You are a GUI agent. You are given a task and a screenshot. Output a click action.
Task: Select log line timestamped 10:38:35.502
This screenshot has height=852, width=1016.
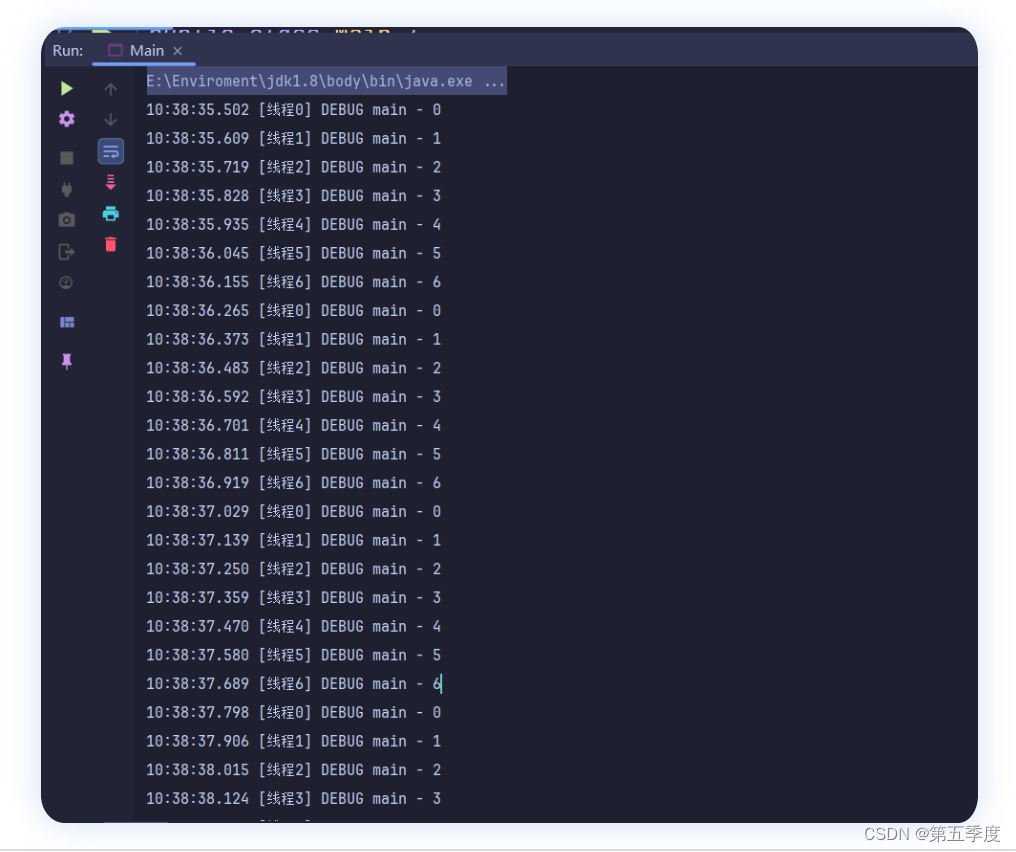click(294, 110)
